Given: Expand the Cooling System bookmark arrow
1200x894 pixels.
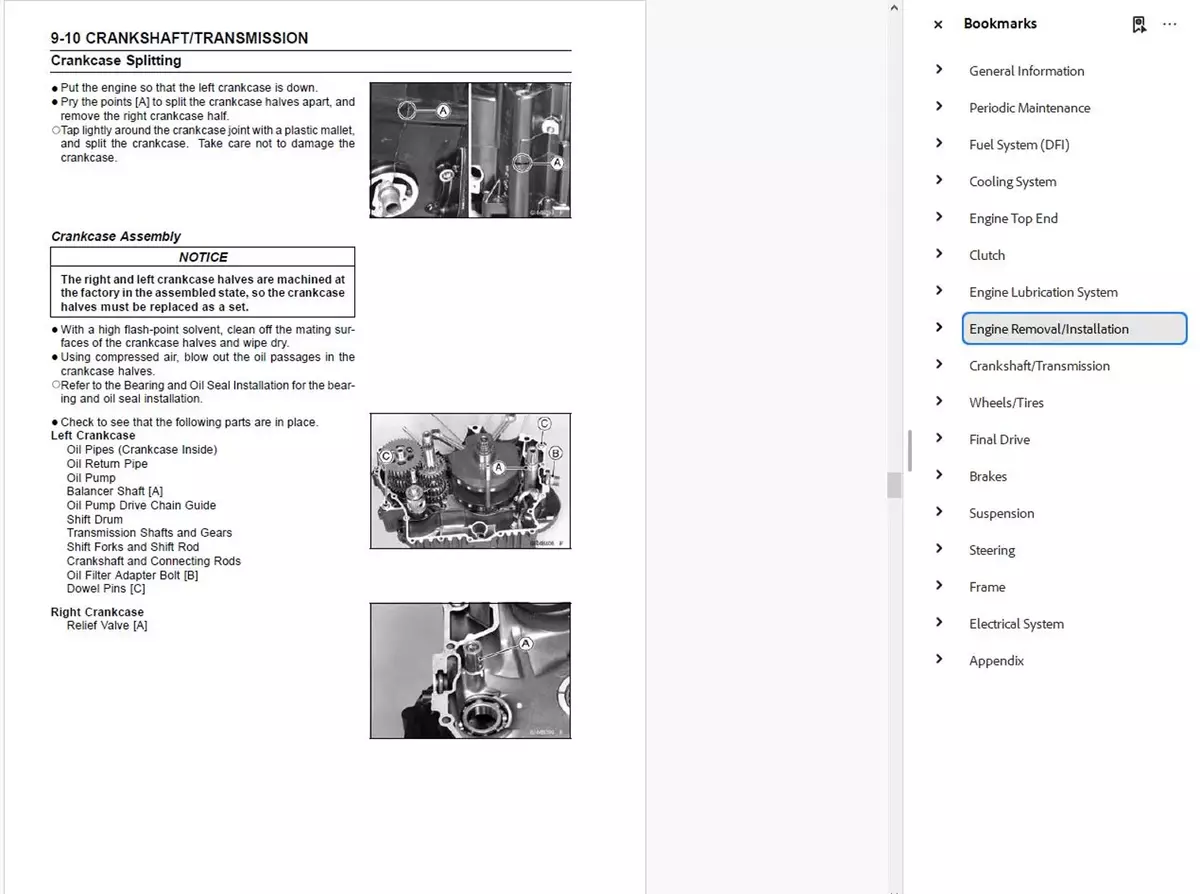Looking at the screenshot, I should (x=939, y=181).
